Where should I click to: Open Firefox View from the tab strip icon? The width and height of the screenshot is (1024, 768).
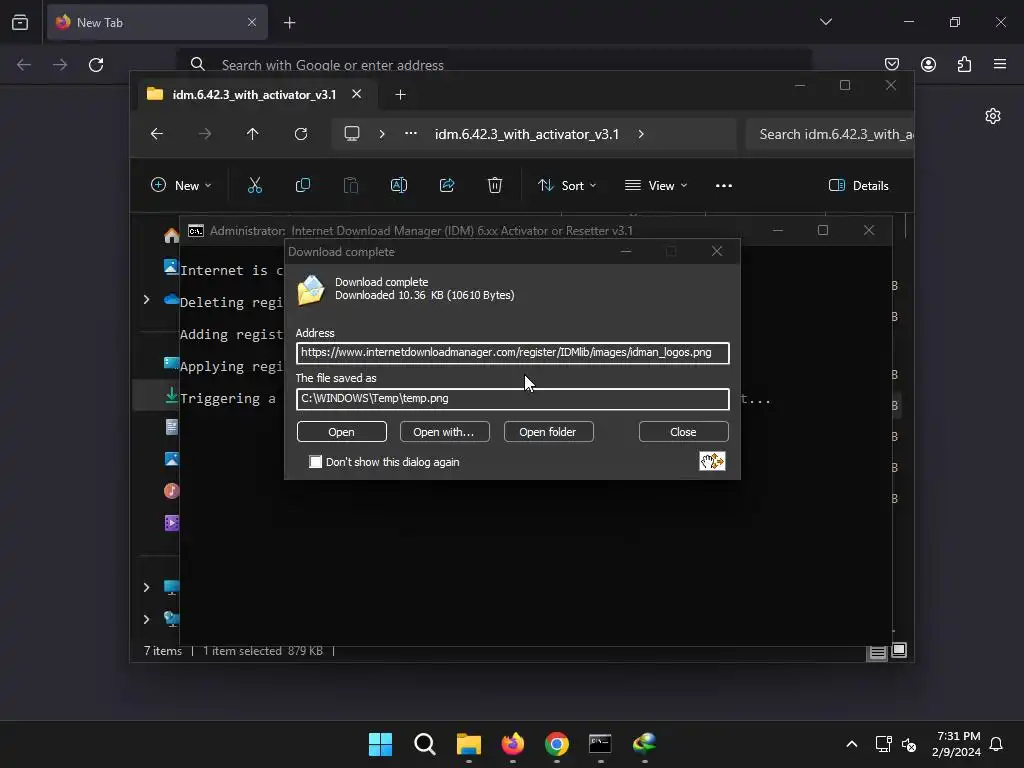click(x=20, y=23)
